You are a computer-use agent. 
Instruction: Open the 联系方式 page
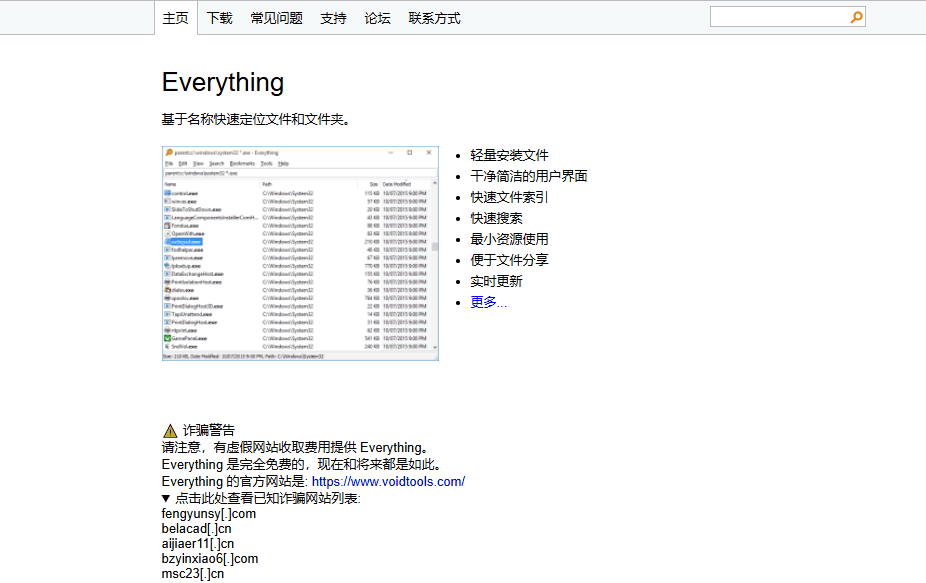coord(434,18)
